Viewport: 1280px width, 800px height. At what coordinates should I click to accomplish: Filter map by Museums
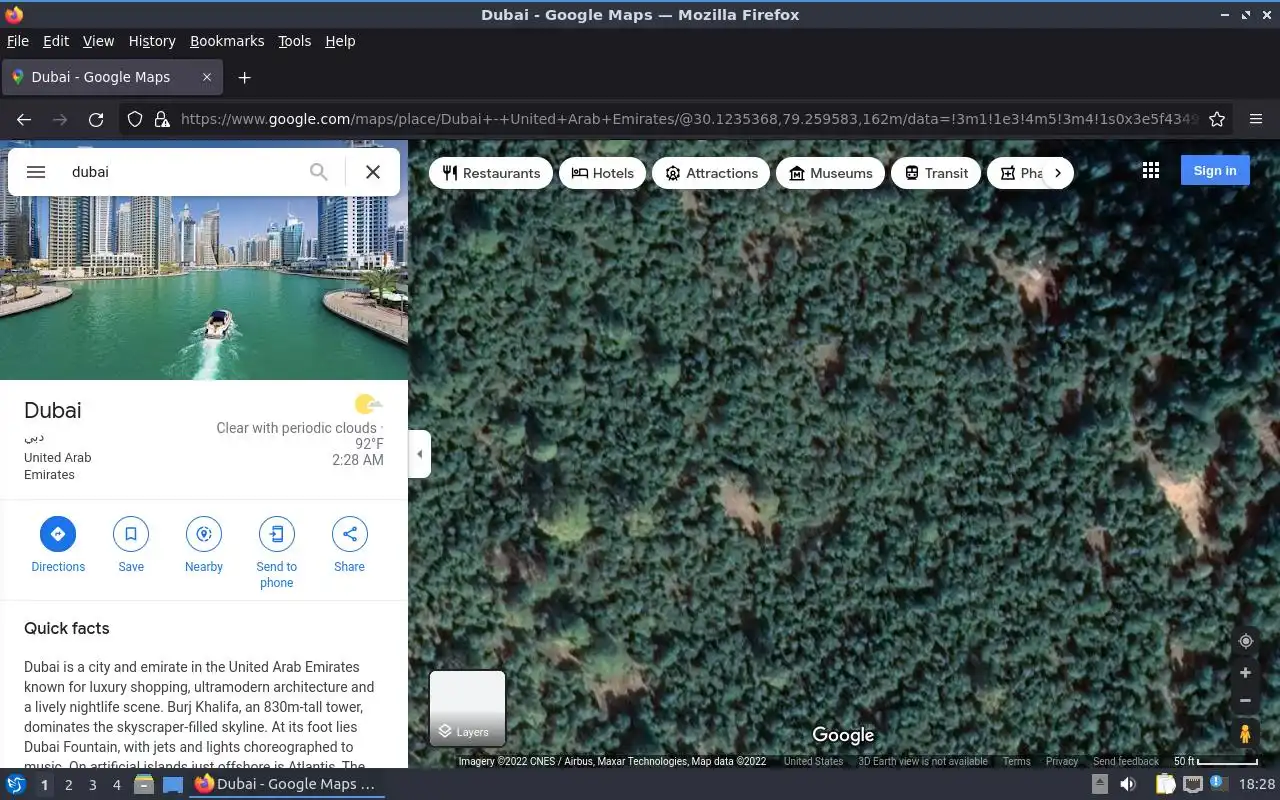830,173
